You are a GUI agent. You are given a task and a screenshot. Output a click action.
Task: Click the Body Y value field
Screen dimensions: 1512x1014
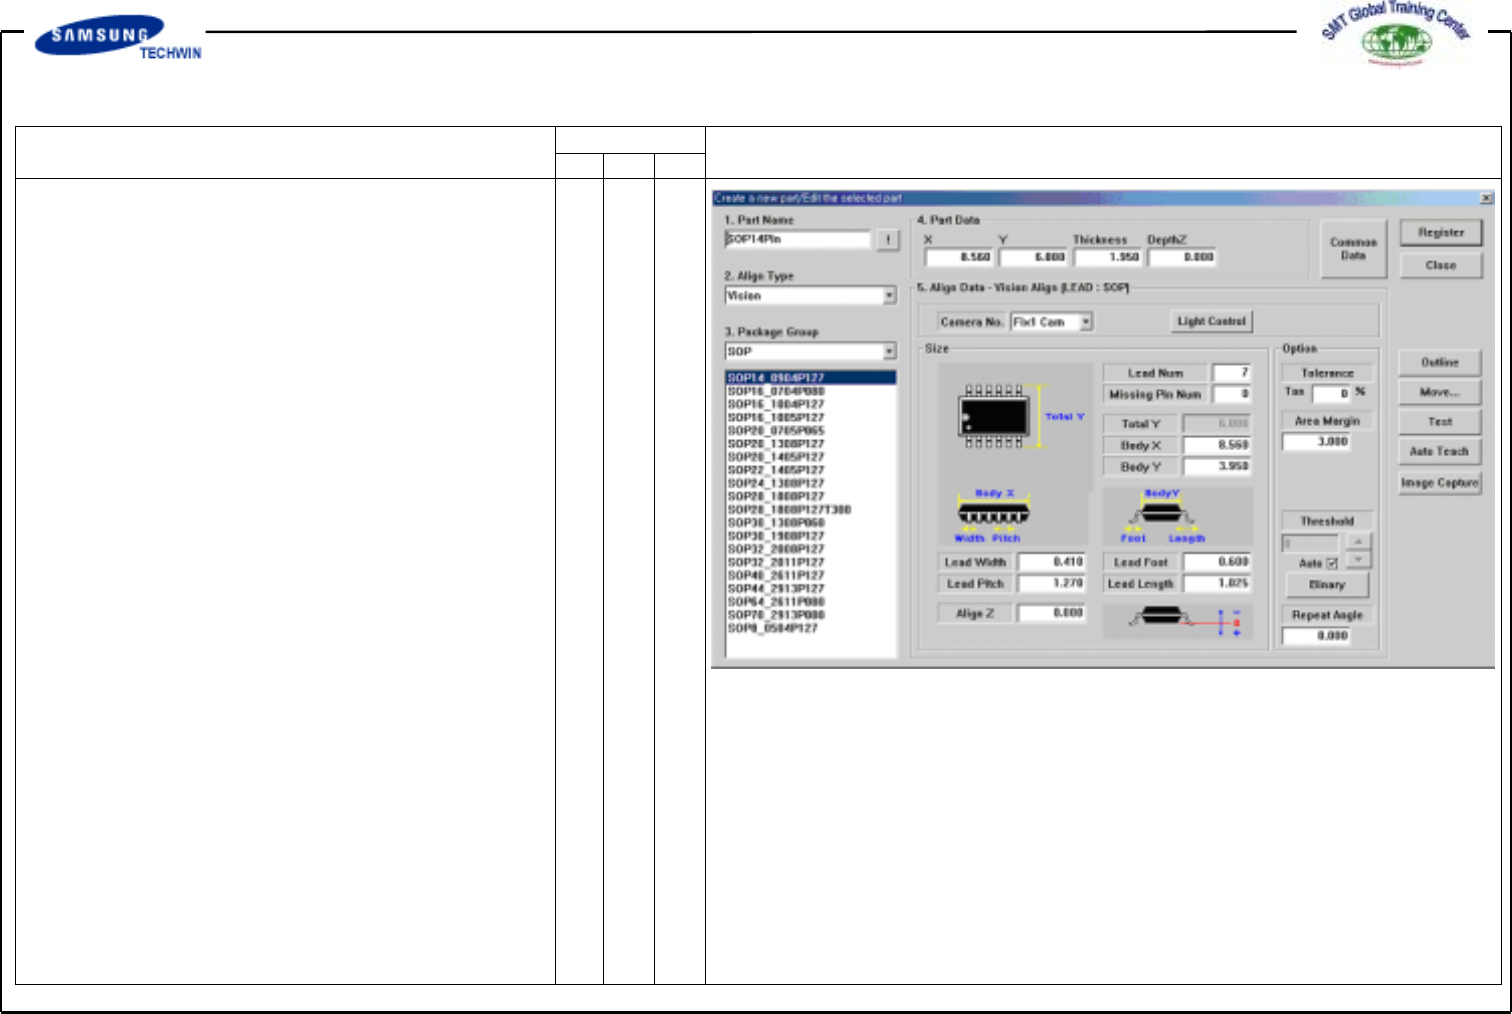1217,467
